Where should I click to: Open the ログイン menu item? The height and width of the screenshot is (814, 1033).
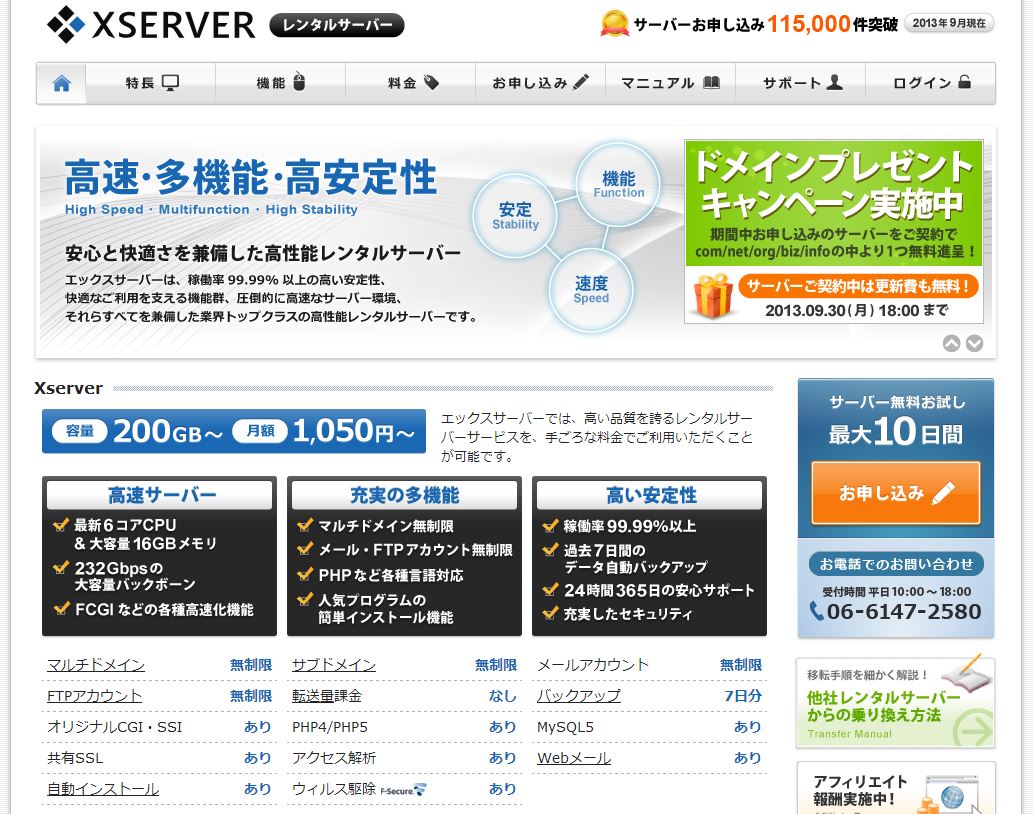click(x=930, y=83)
